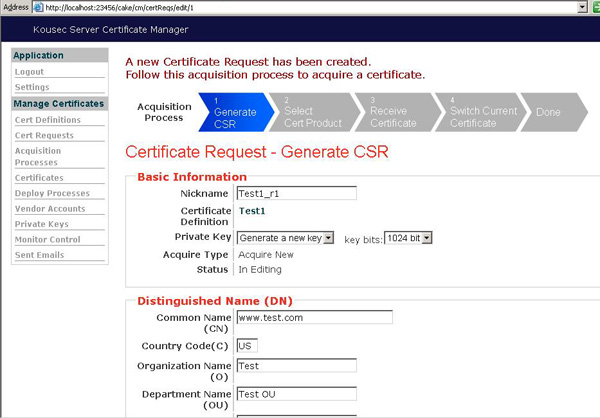Go to Cert Requests
This screenshot has height=418, width=600.
tap(44, 136)
